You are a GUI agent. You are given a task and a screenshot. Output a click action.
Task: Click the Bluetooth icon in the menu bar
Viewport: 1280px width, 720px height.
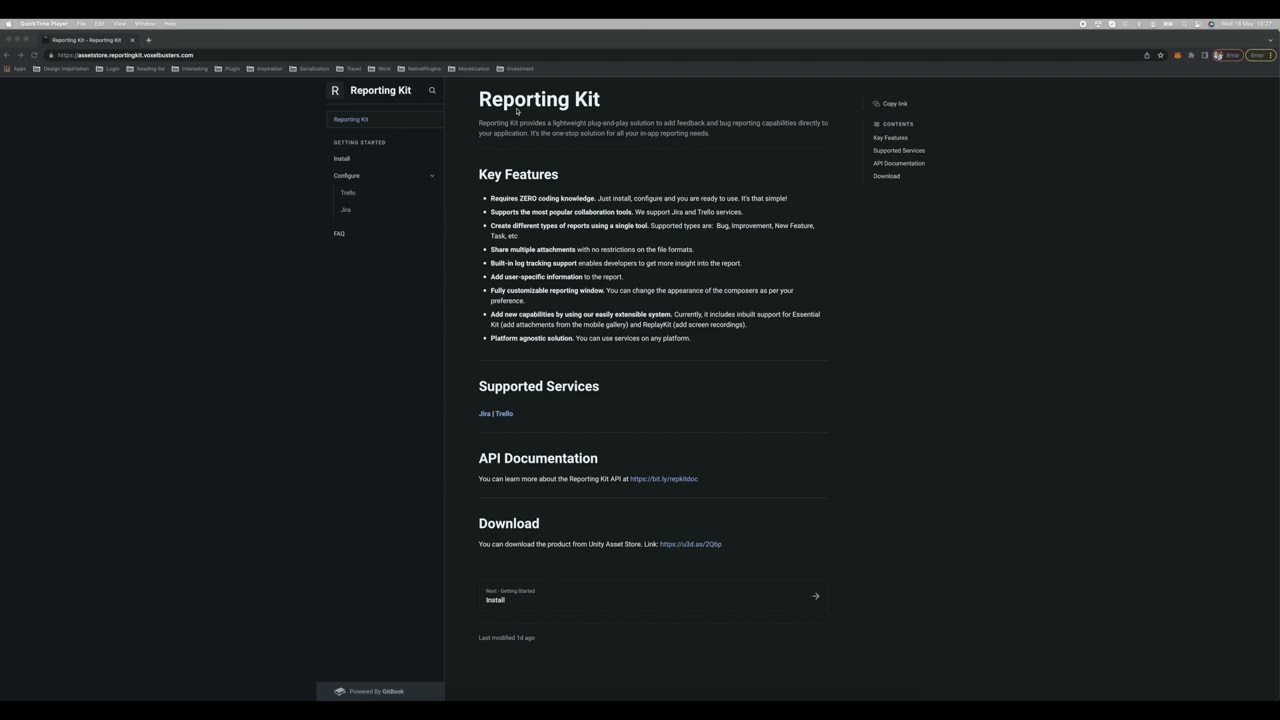[1139, 24]
